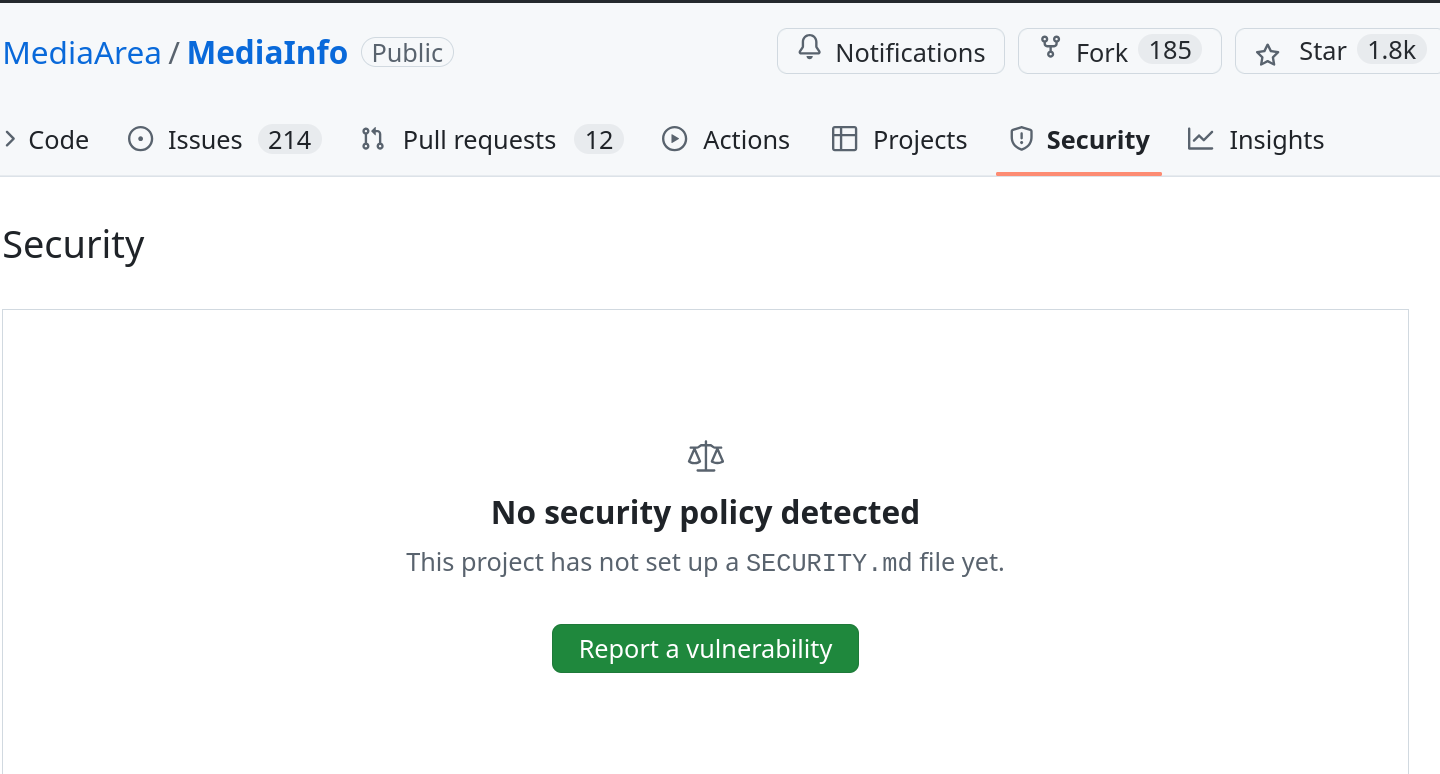The width and height of the screenshot is (1440, 774).
Task: Follow the MediaInfo repository link
Action: (x=267, y=52)
